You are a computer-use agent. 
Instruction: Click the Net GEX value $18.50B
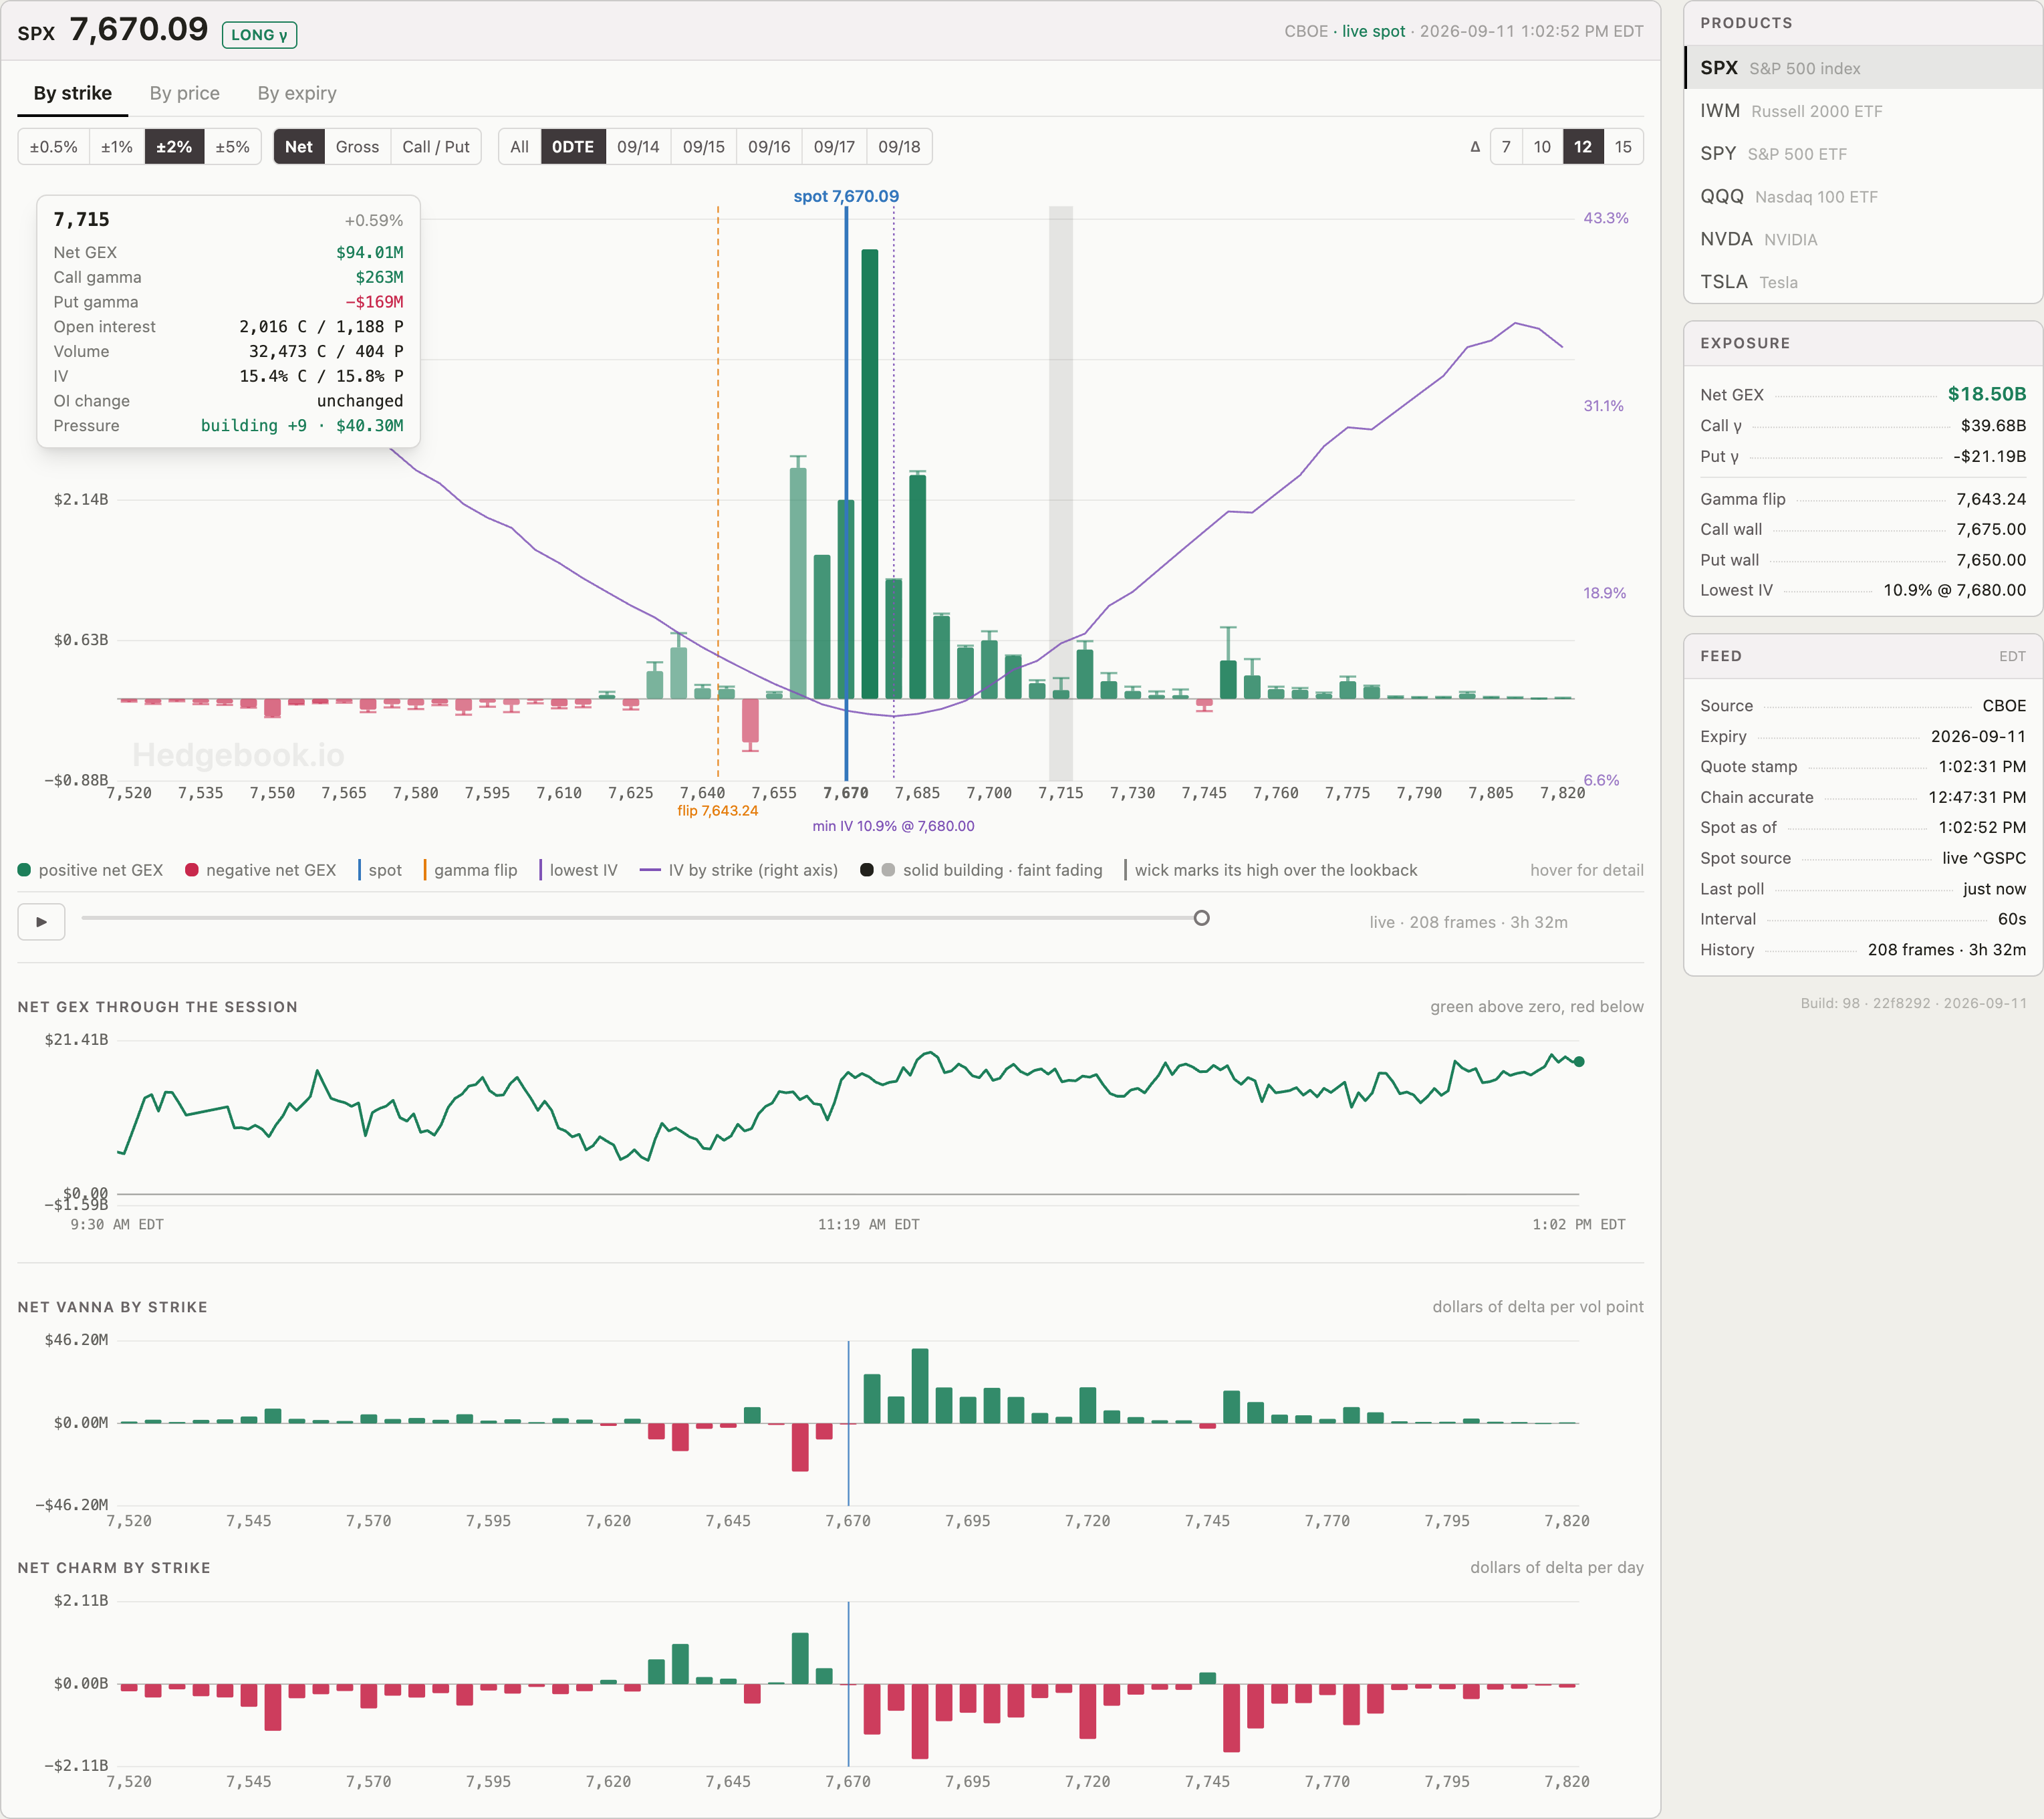[x=1986, y=394]
